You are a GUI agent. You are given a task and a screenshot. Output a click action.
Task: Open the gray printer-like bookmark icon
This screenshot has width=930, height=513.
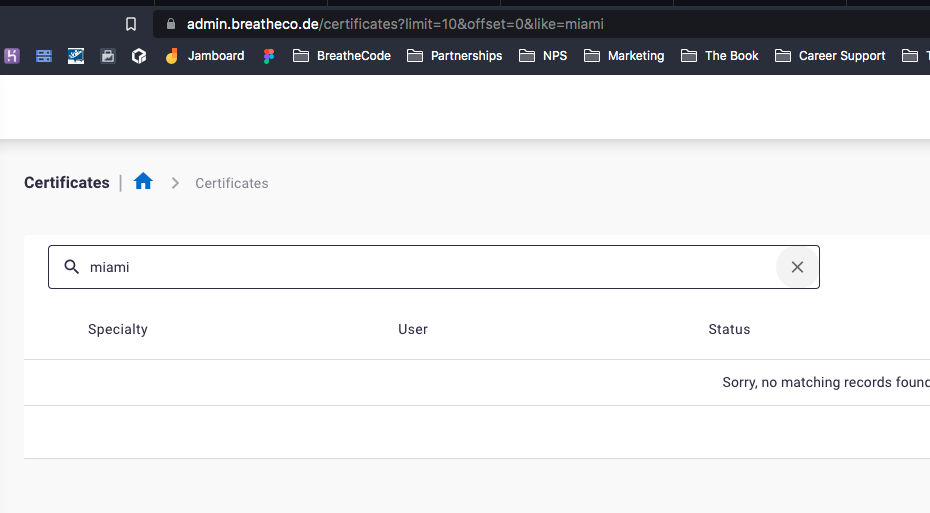[x=107, y=56]
